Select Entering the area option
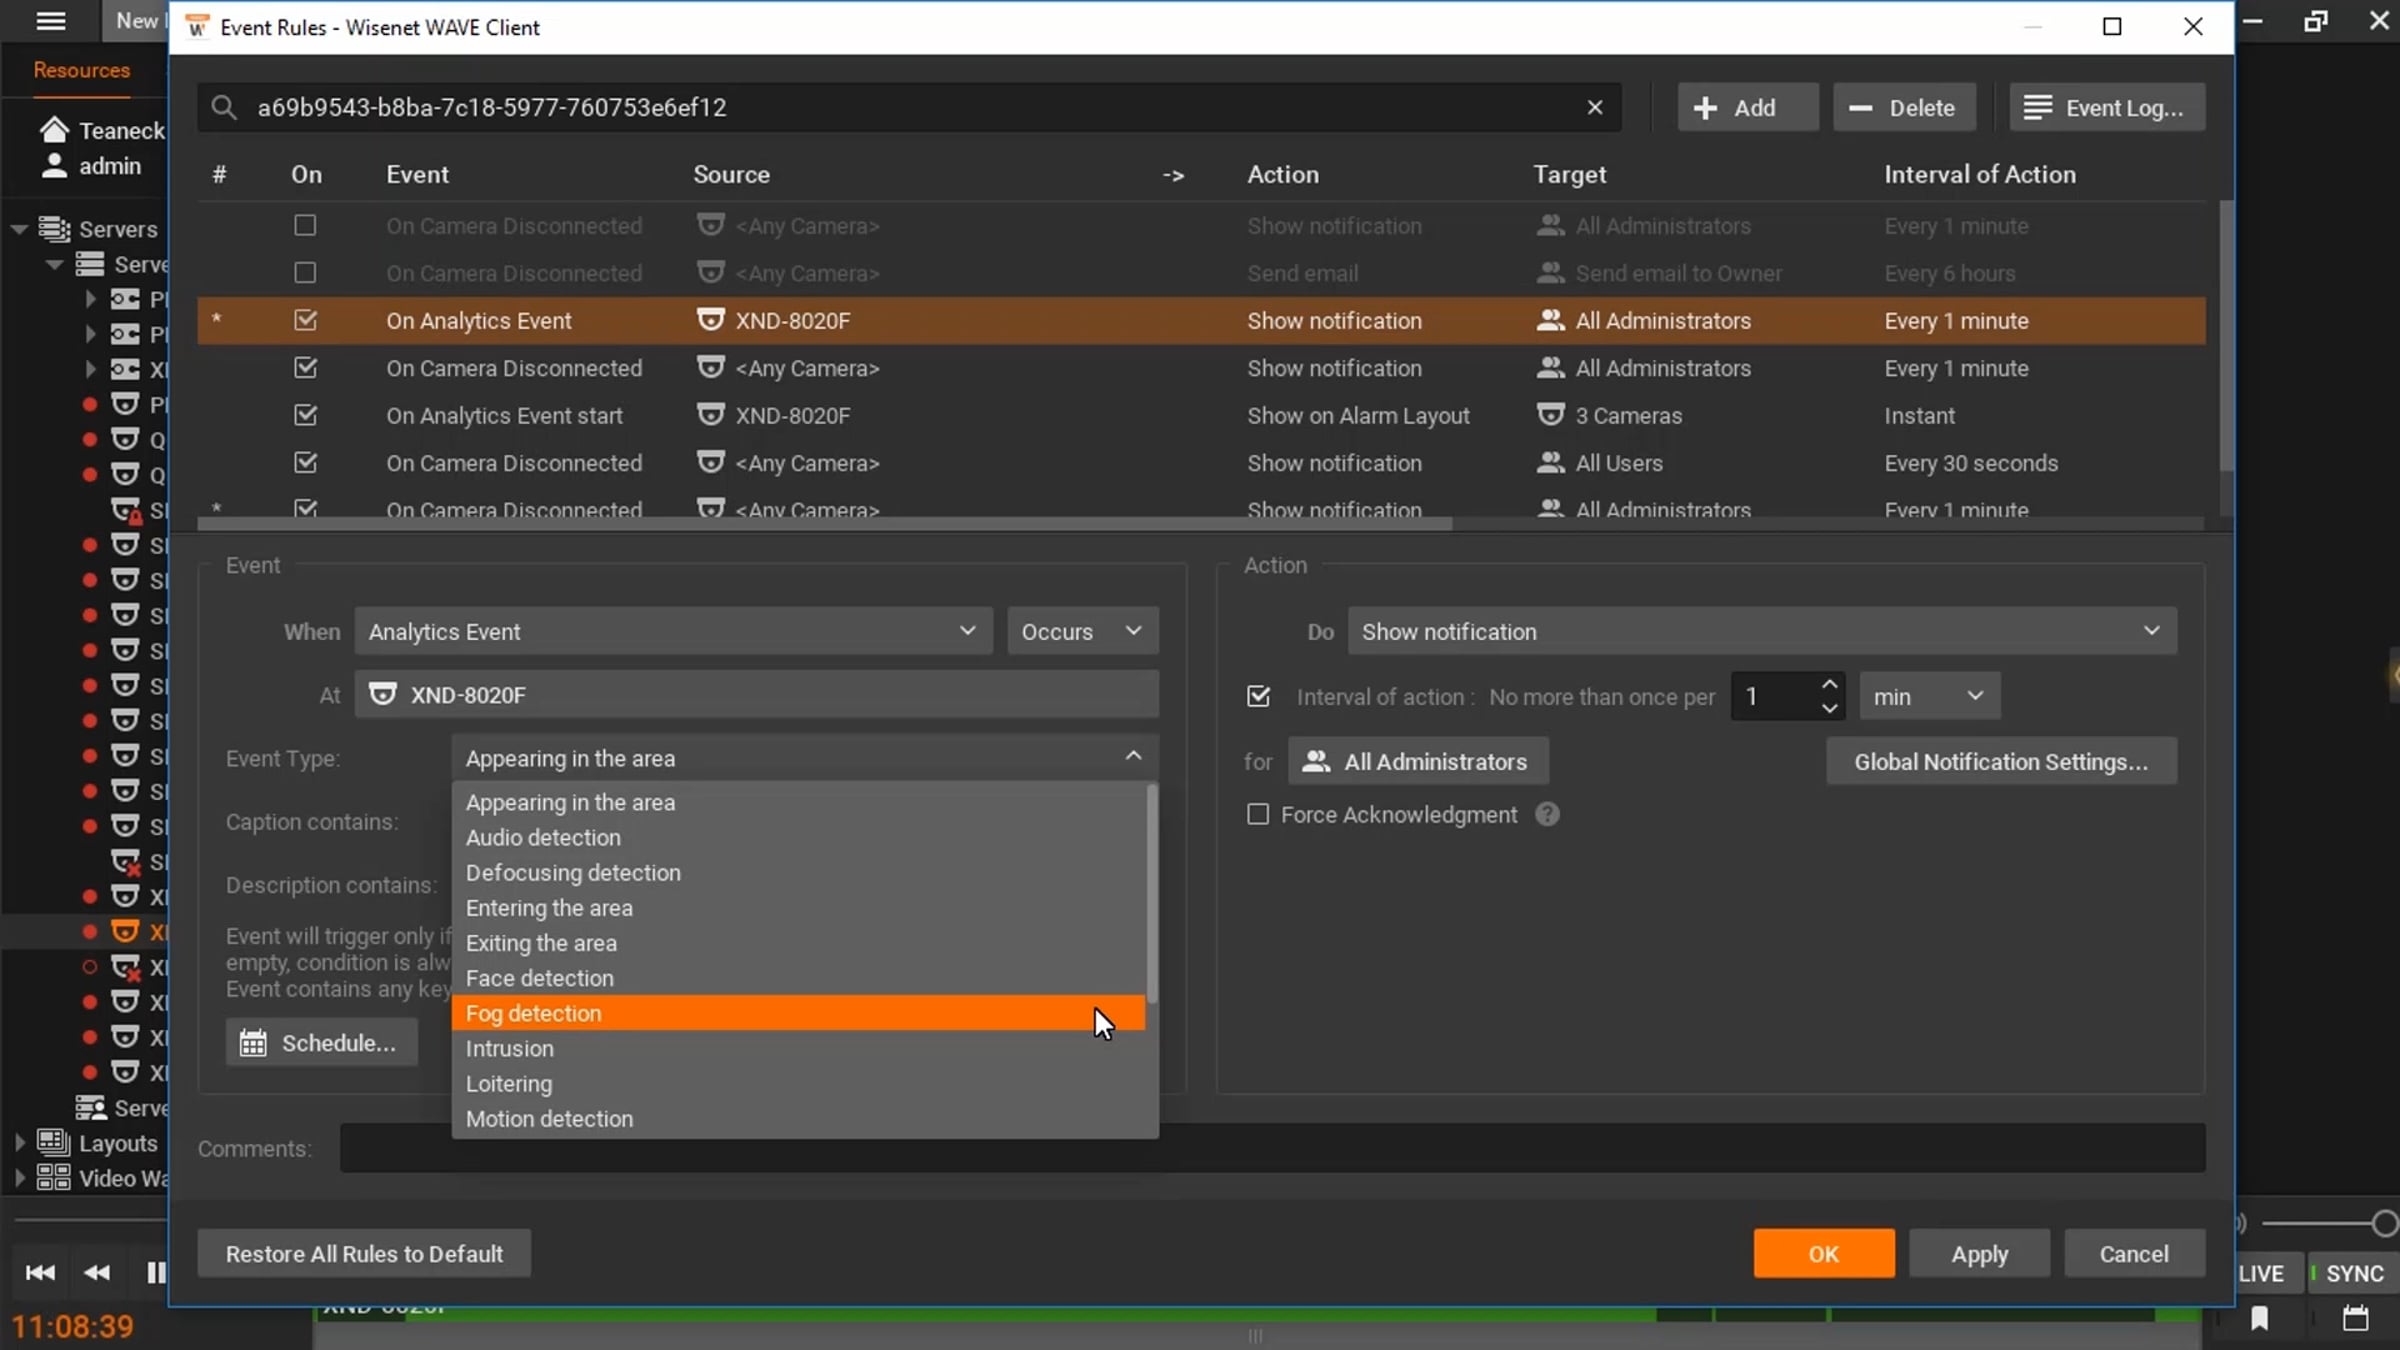The width and height of the screenshot is (2400, 1350). [798, 908]
